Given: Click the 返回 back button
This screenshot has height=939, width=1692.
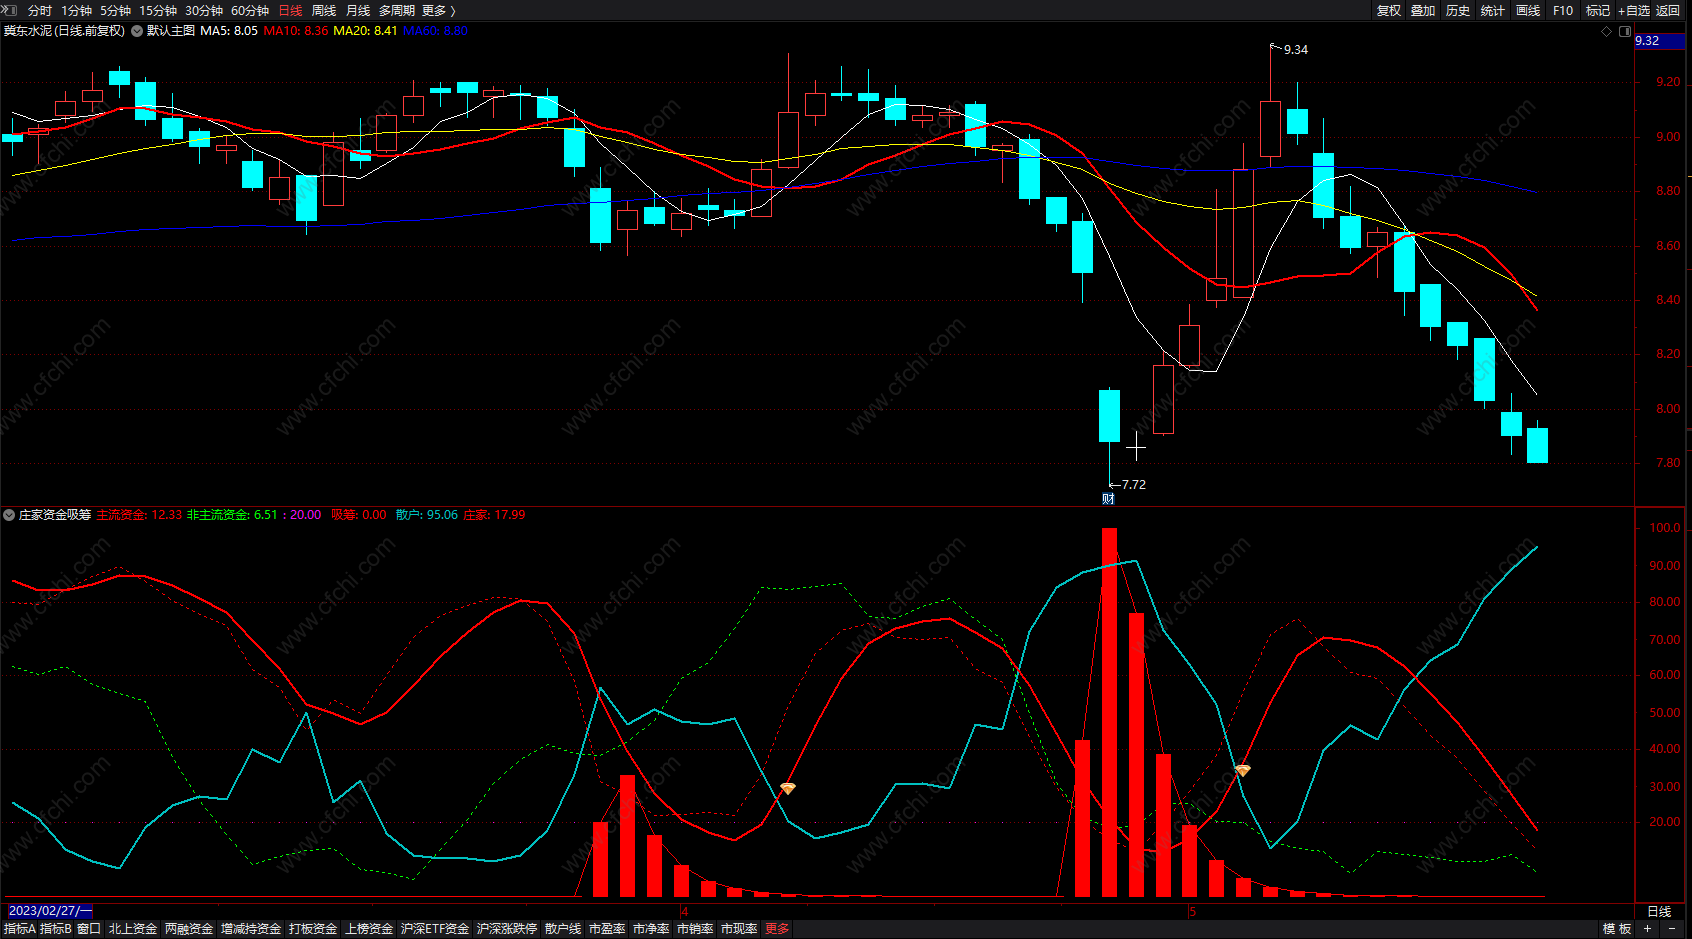Looking at the screenshot, I should click(x=1668, y=11).
